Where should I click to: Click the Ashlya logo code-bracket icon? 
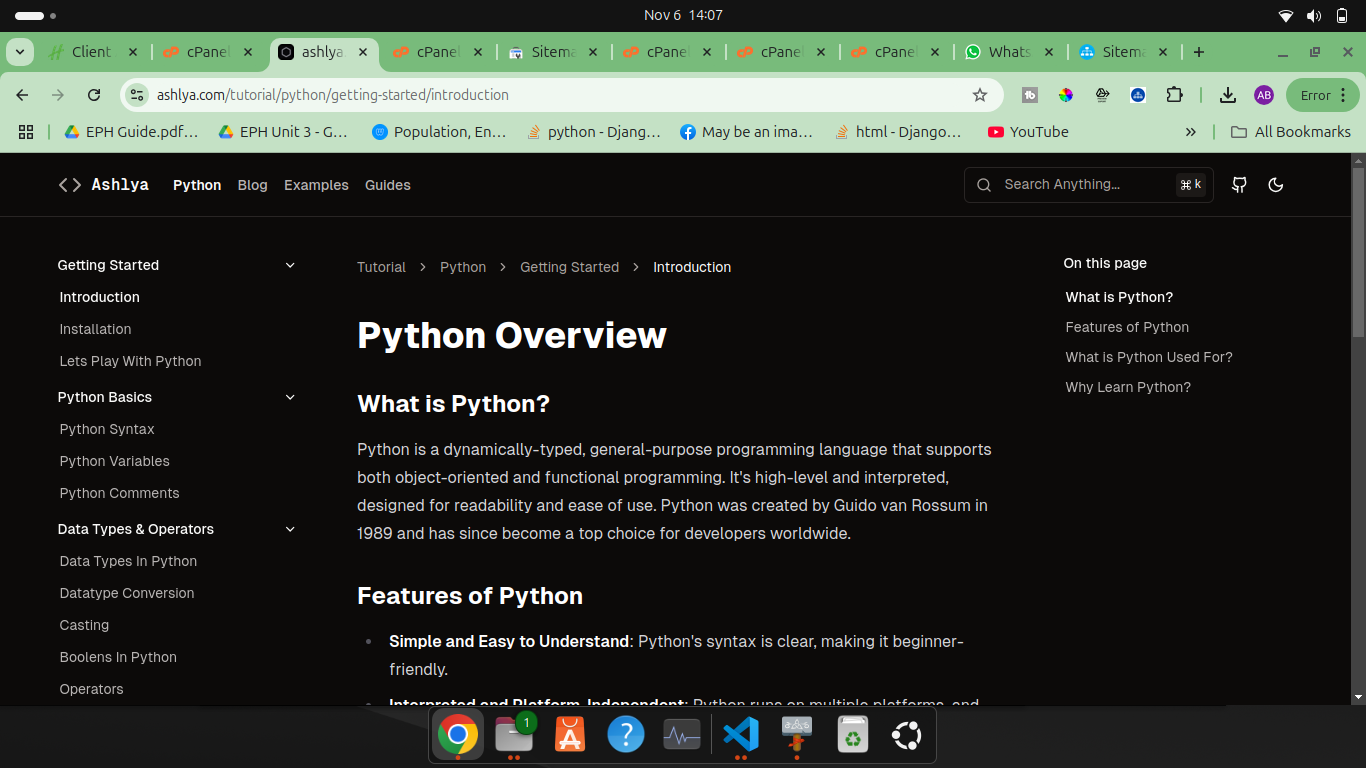point(70,185)
